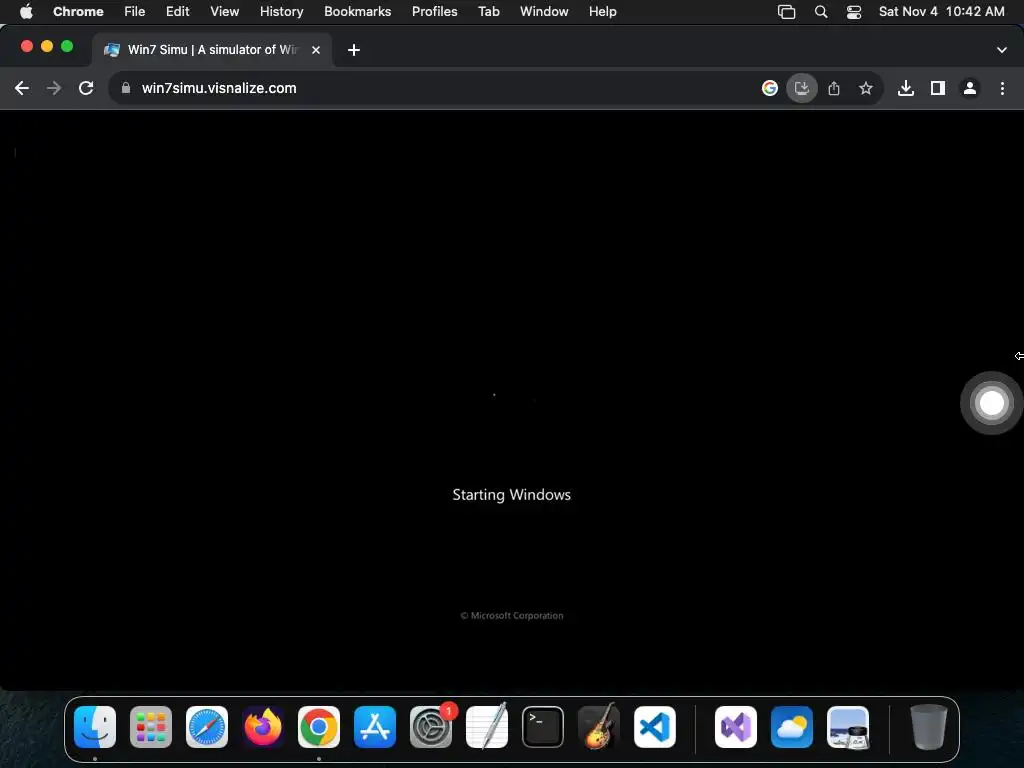Open Visual Studio in the Dock
The height and width of the screenshot is (768, 1024).
(736, 727)
